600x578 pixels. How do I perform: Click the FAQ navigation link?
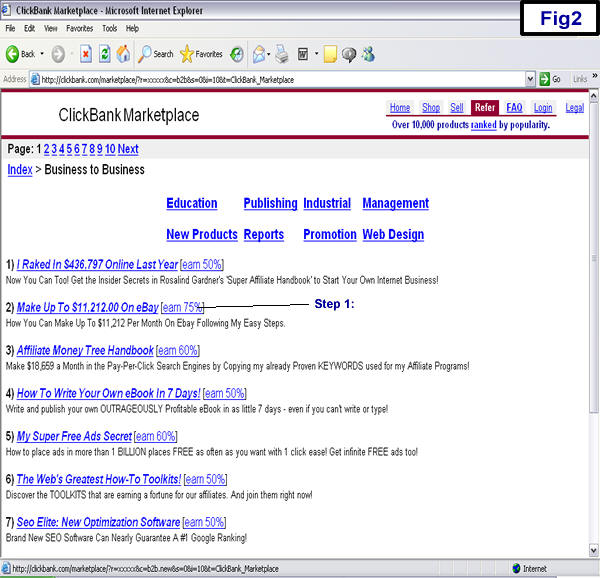(514, 107)
